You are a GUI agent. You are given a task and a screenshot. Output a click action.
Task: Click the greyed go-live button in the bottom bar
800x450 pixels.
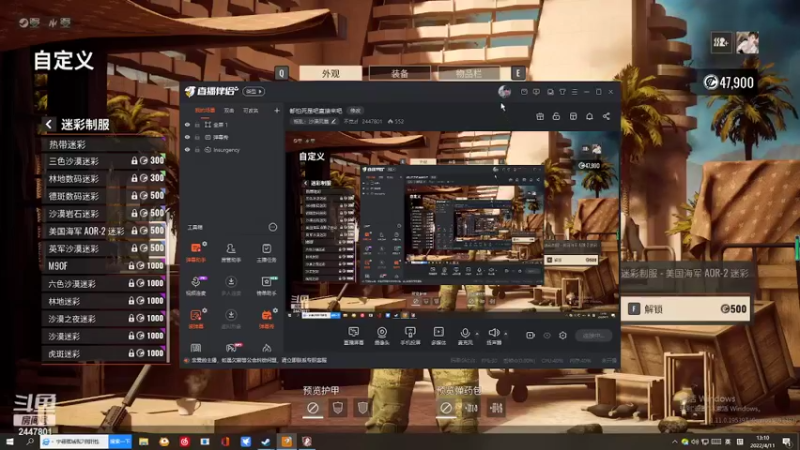tap(593, 335)
